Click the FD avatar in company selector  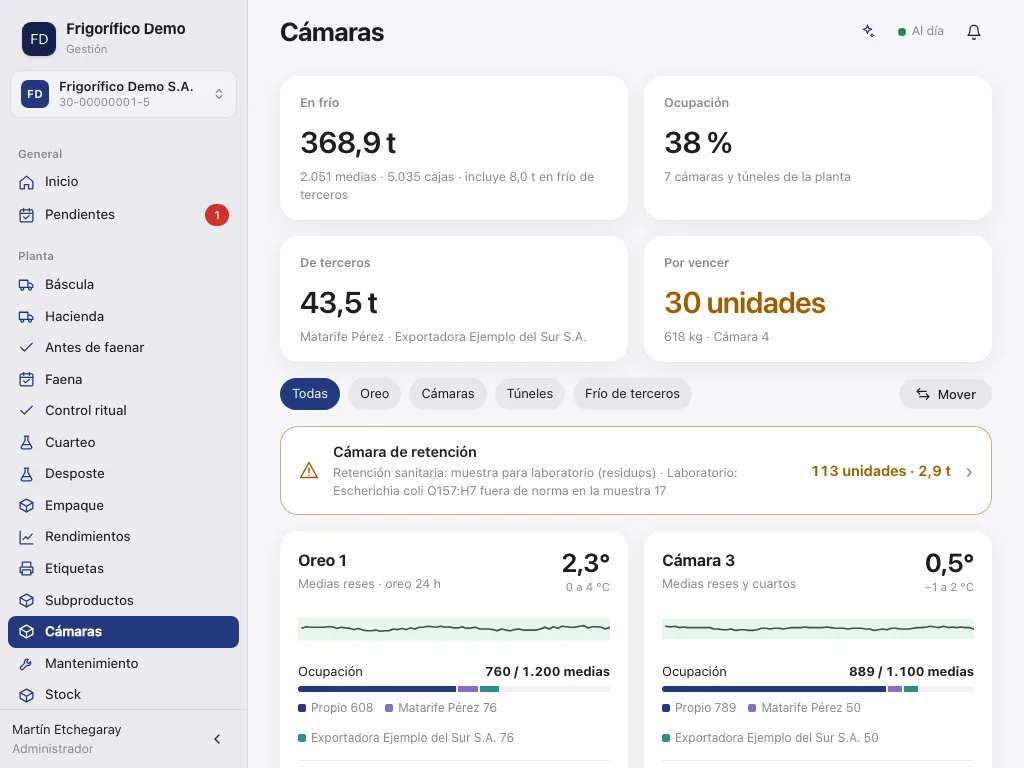click(35, 94)
